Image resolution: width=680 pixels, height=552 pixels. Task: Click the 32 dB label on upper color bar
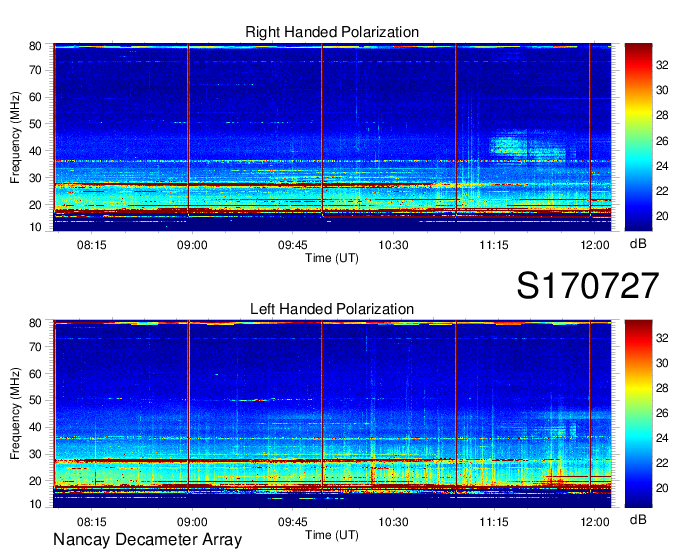[x=662, y=65]
